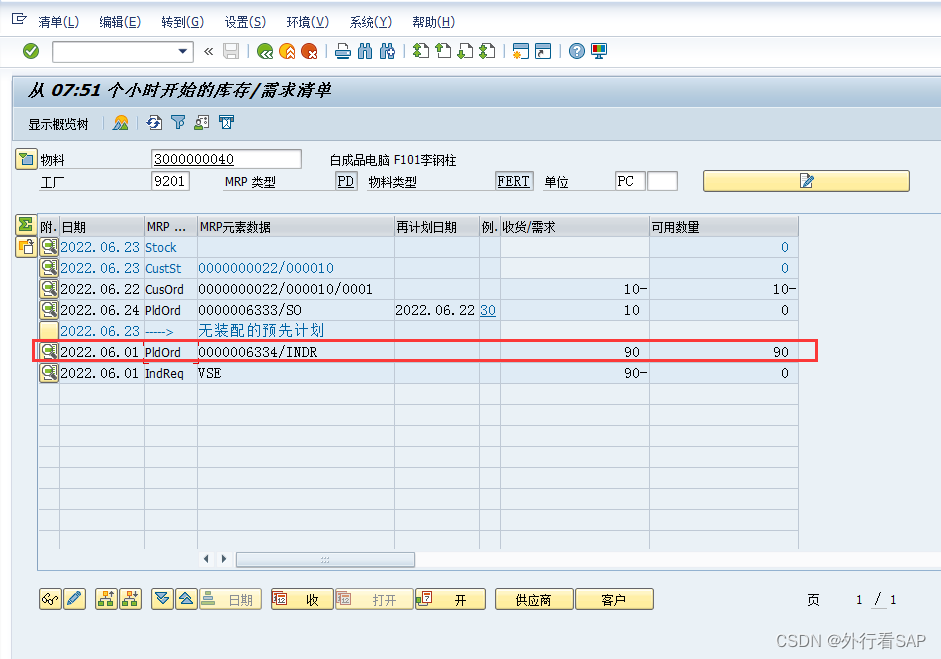Click the red Cancel icon

click(x=309, y=52)
